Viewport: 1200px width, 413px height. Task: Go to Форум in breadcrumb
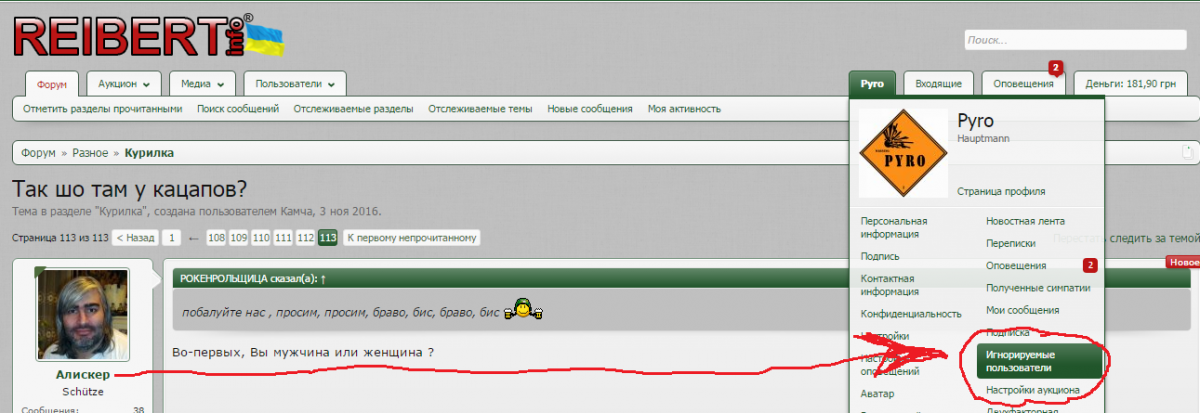pyautogui.click(x=38, y=153)
